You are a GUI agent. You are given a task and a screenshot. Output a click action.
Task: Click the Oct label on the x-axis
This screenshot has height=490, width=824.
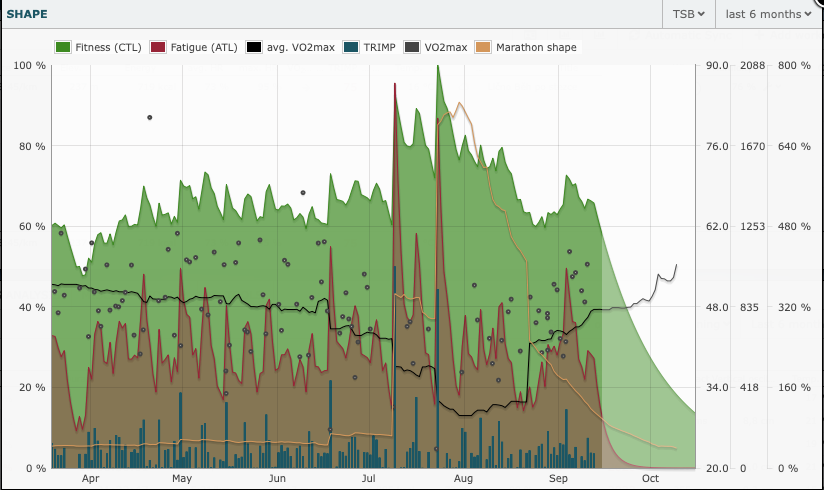[x=650, y=478]
